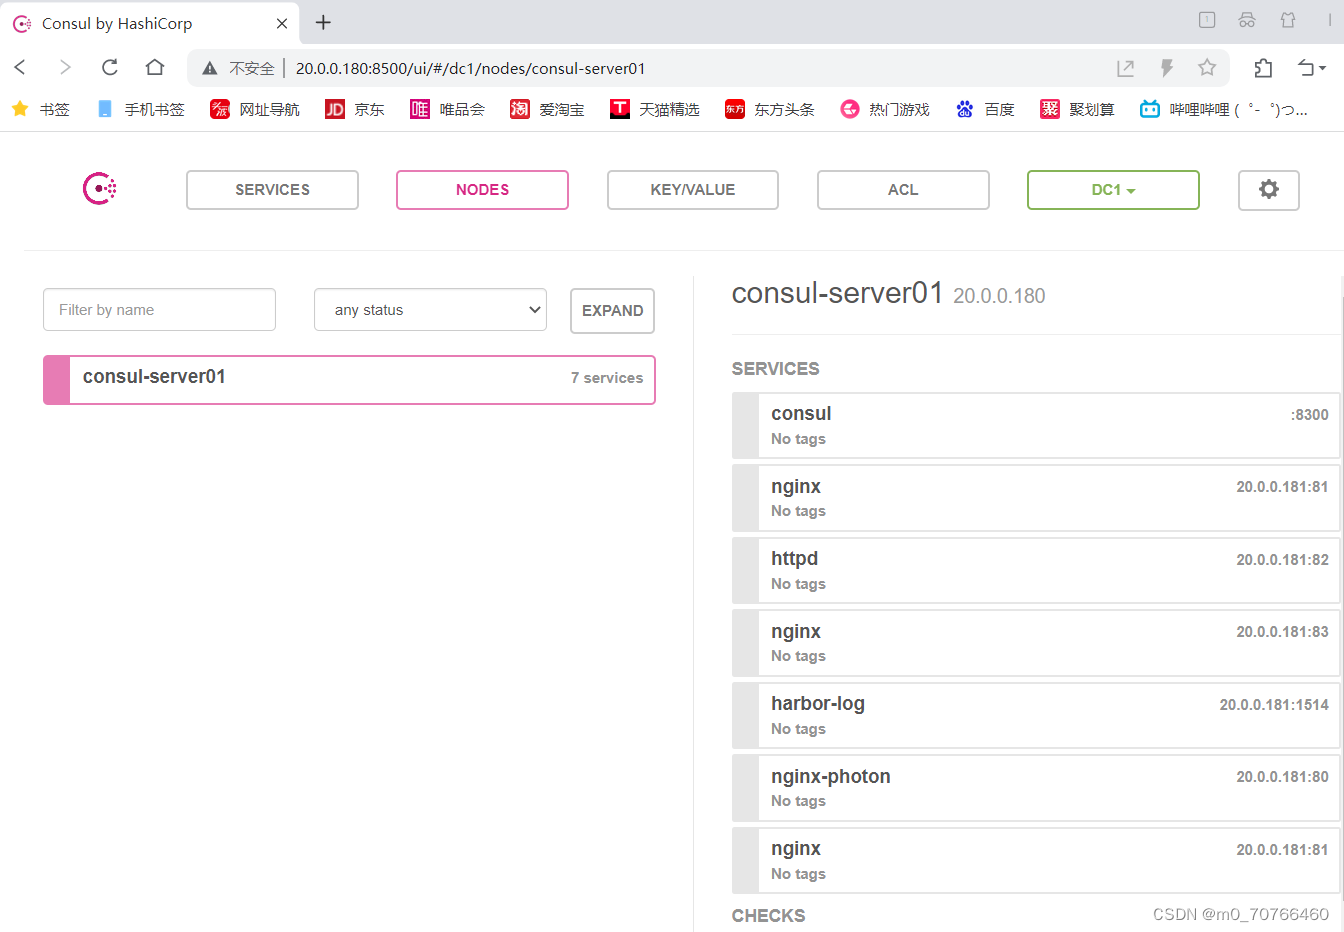Click the CHECKS section heading
Screen dimensions: 1344x932
[768, 916]
